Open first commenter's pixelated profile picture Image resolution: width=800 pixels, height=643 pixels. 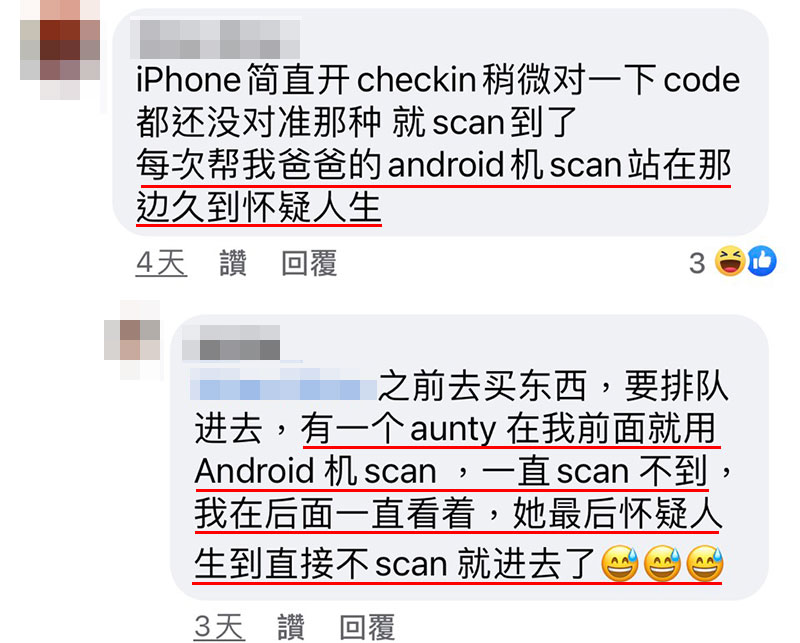coord(60,50)
